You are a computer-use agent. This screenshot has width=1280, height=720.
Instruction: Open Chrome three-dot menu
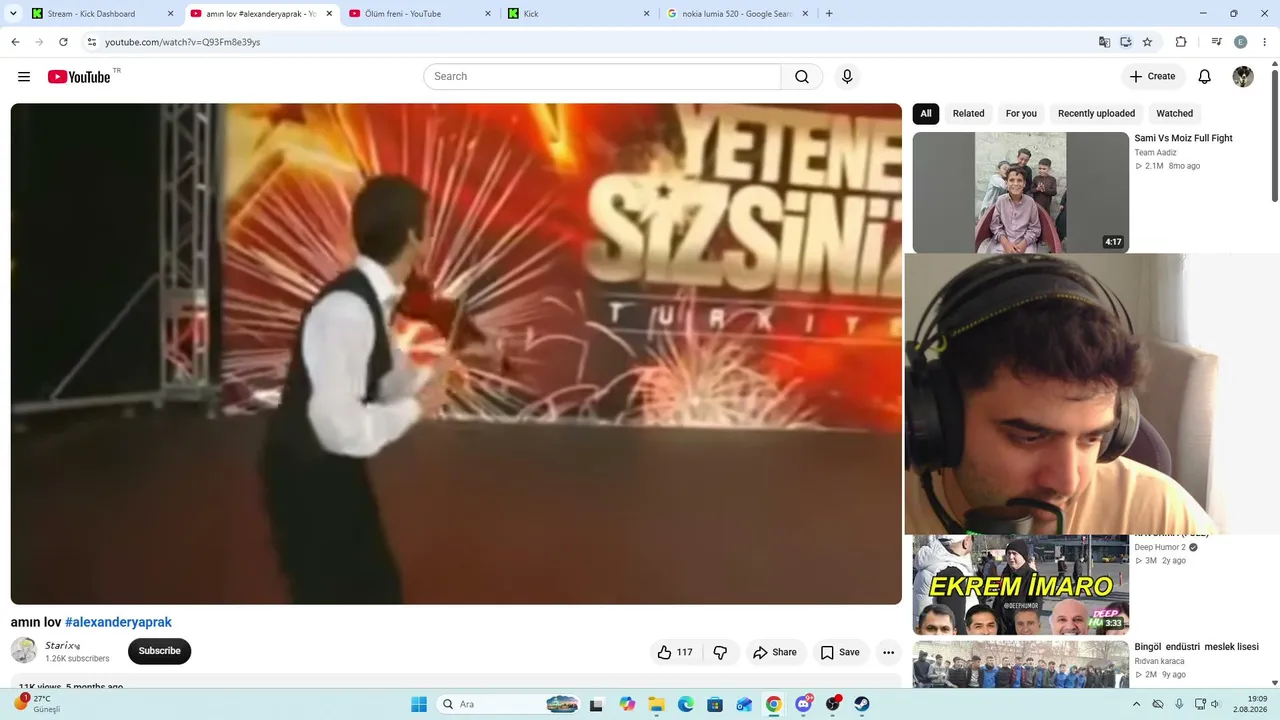pos(1264,42)
